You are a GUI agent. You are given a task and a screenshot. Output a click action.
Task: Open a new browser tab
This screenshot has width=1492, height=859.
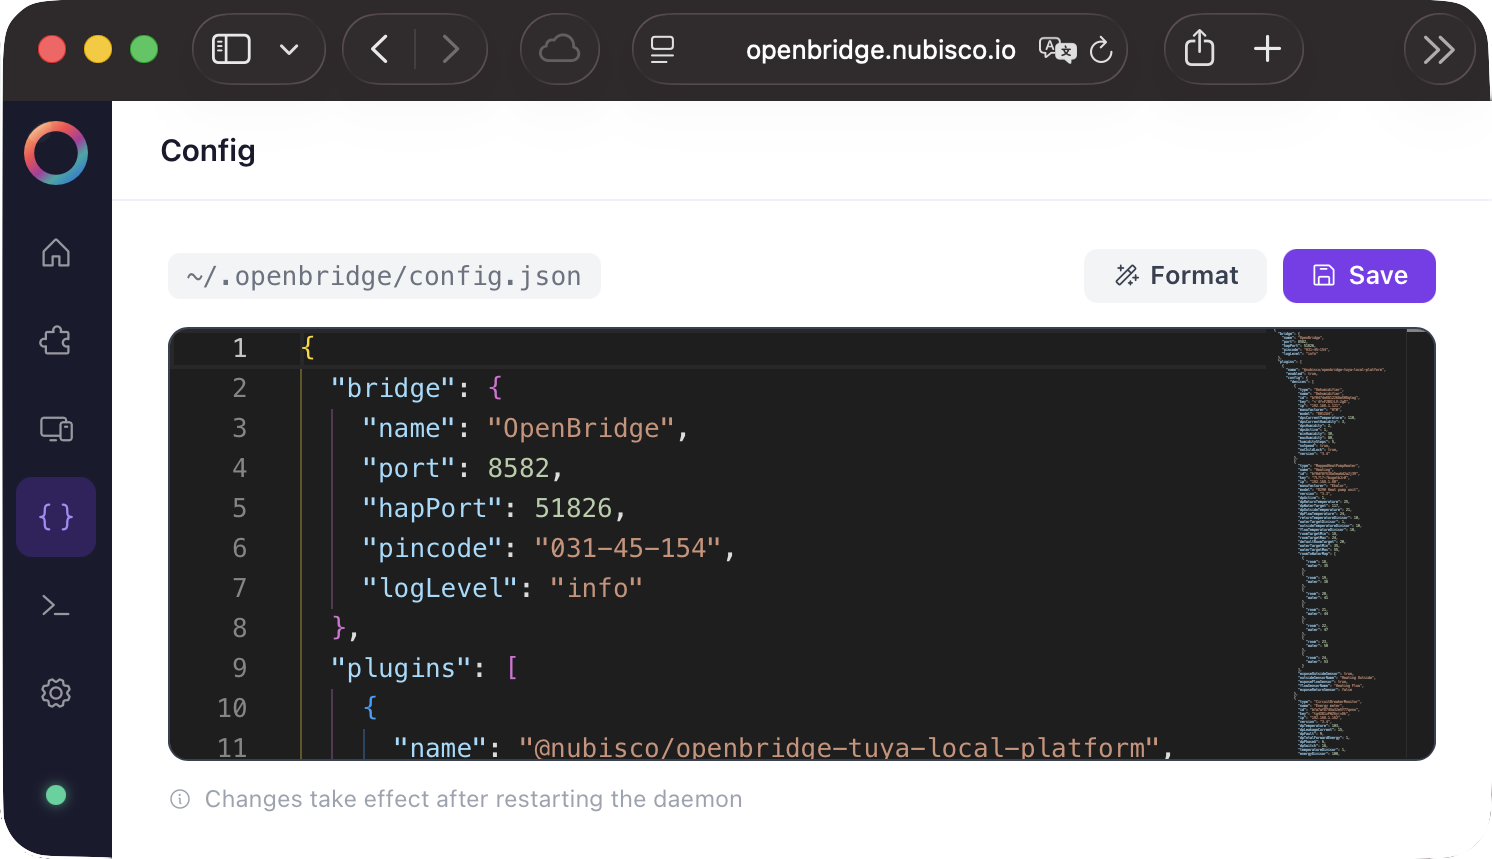tap(1267, 49)
